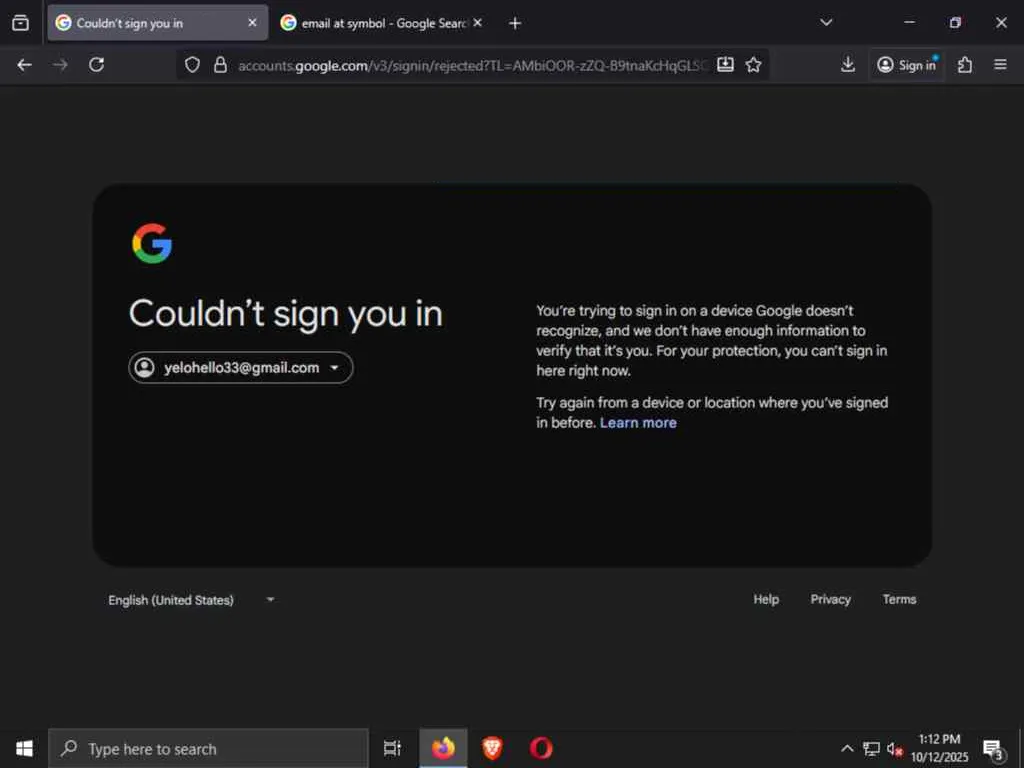Open the yelohello33@gmail.com account selector
Screen dimensions: 1024x768
tap(241, 368)
